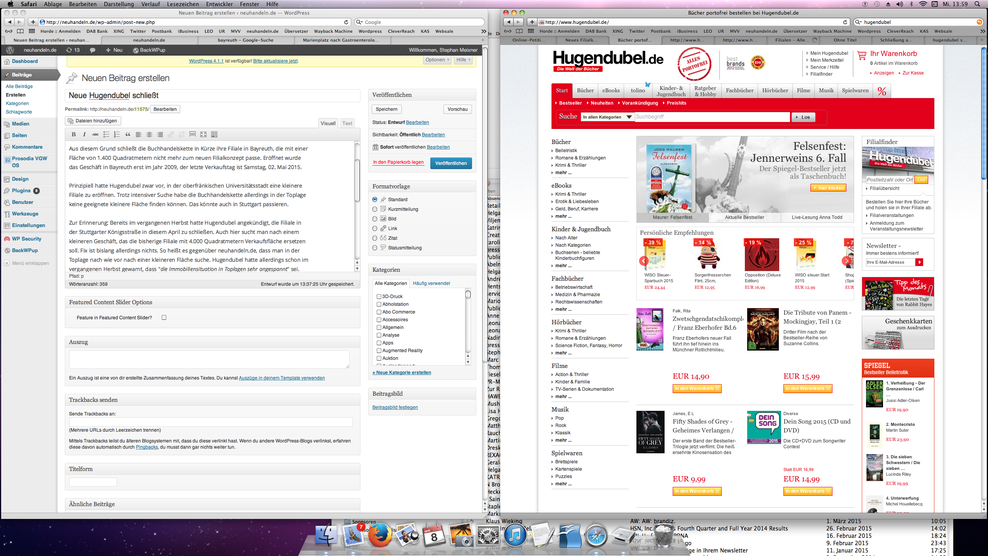
Task: Insert a bulleted list in editor
Action: 106,134
